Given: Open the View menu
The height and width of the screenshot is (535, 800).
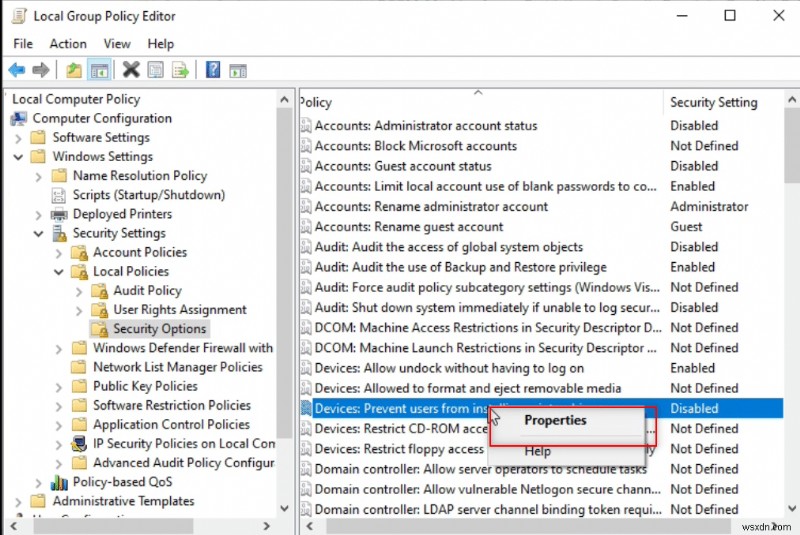Looking at the screenshot, I should point(117,44).
